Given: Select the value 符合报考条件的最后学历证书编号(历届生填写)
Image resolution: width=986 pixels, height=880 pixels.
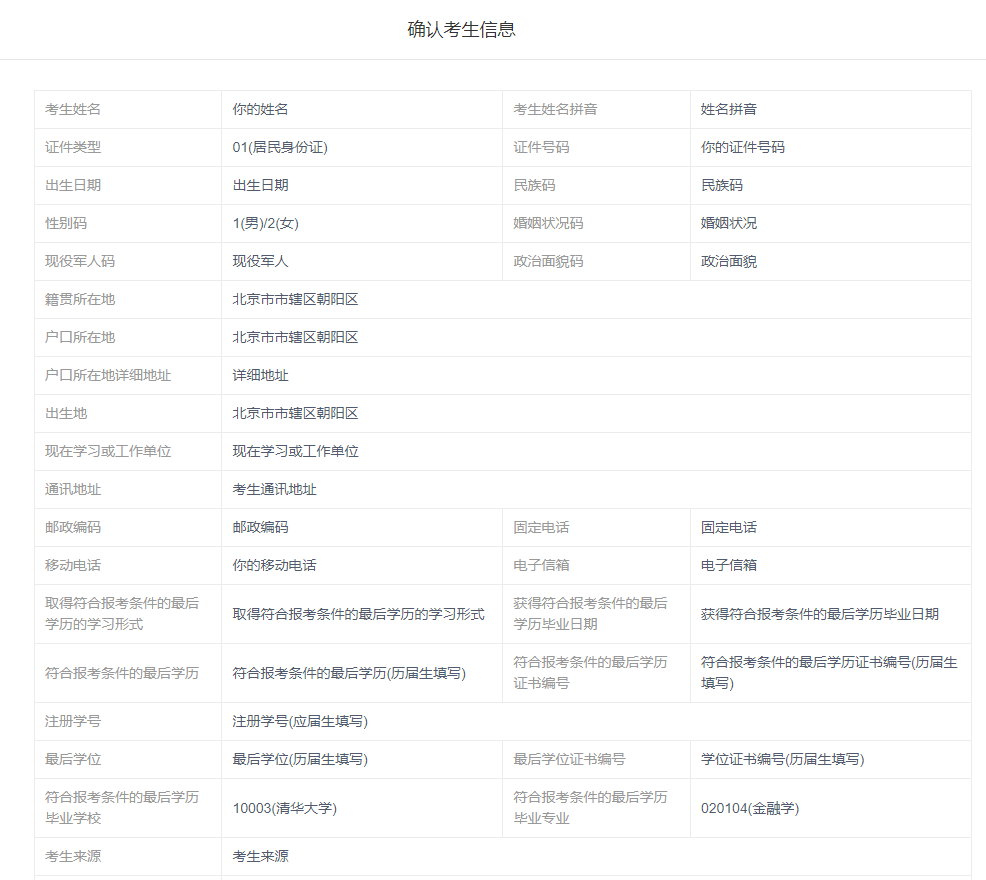Looking at the screenshot, I should pos(829,672).
